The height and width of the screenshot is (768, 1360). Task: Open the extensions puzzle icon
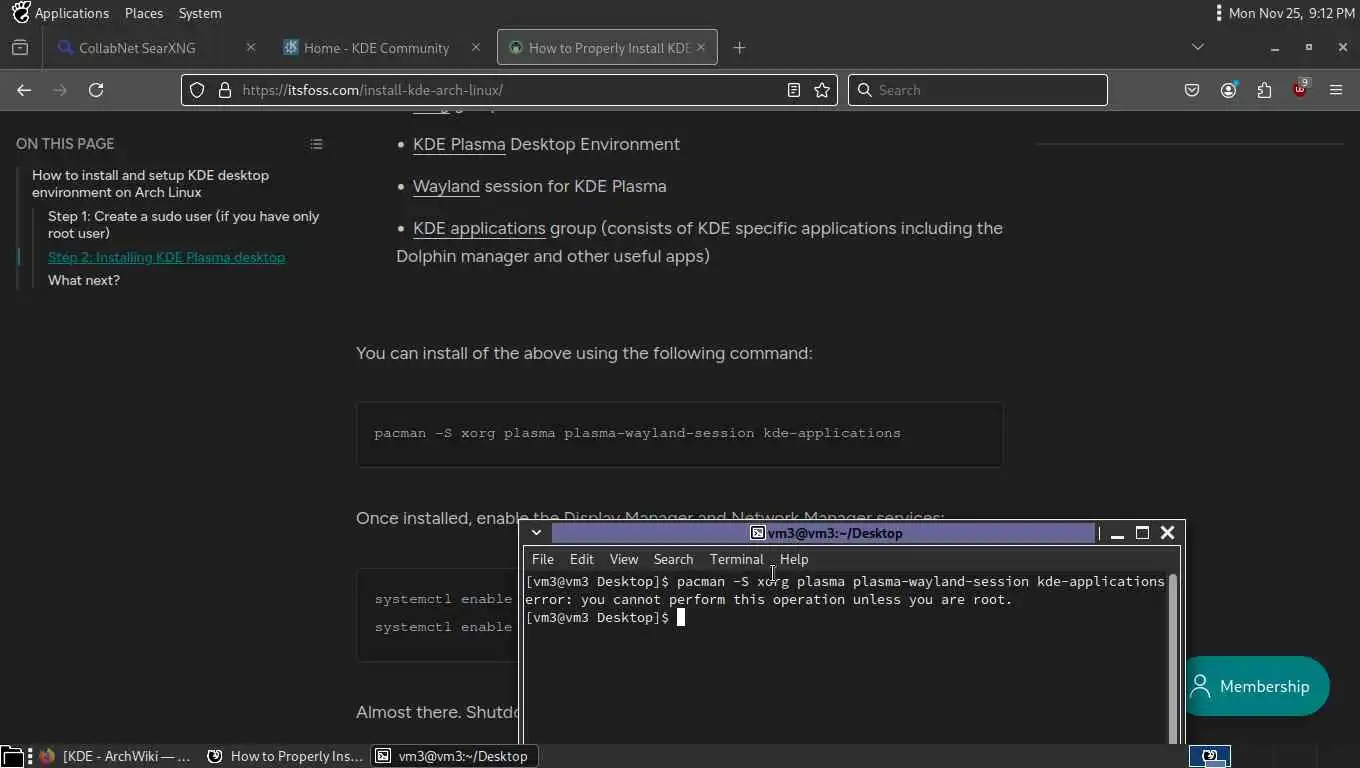click(1264, 90)
